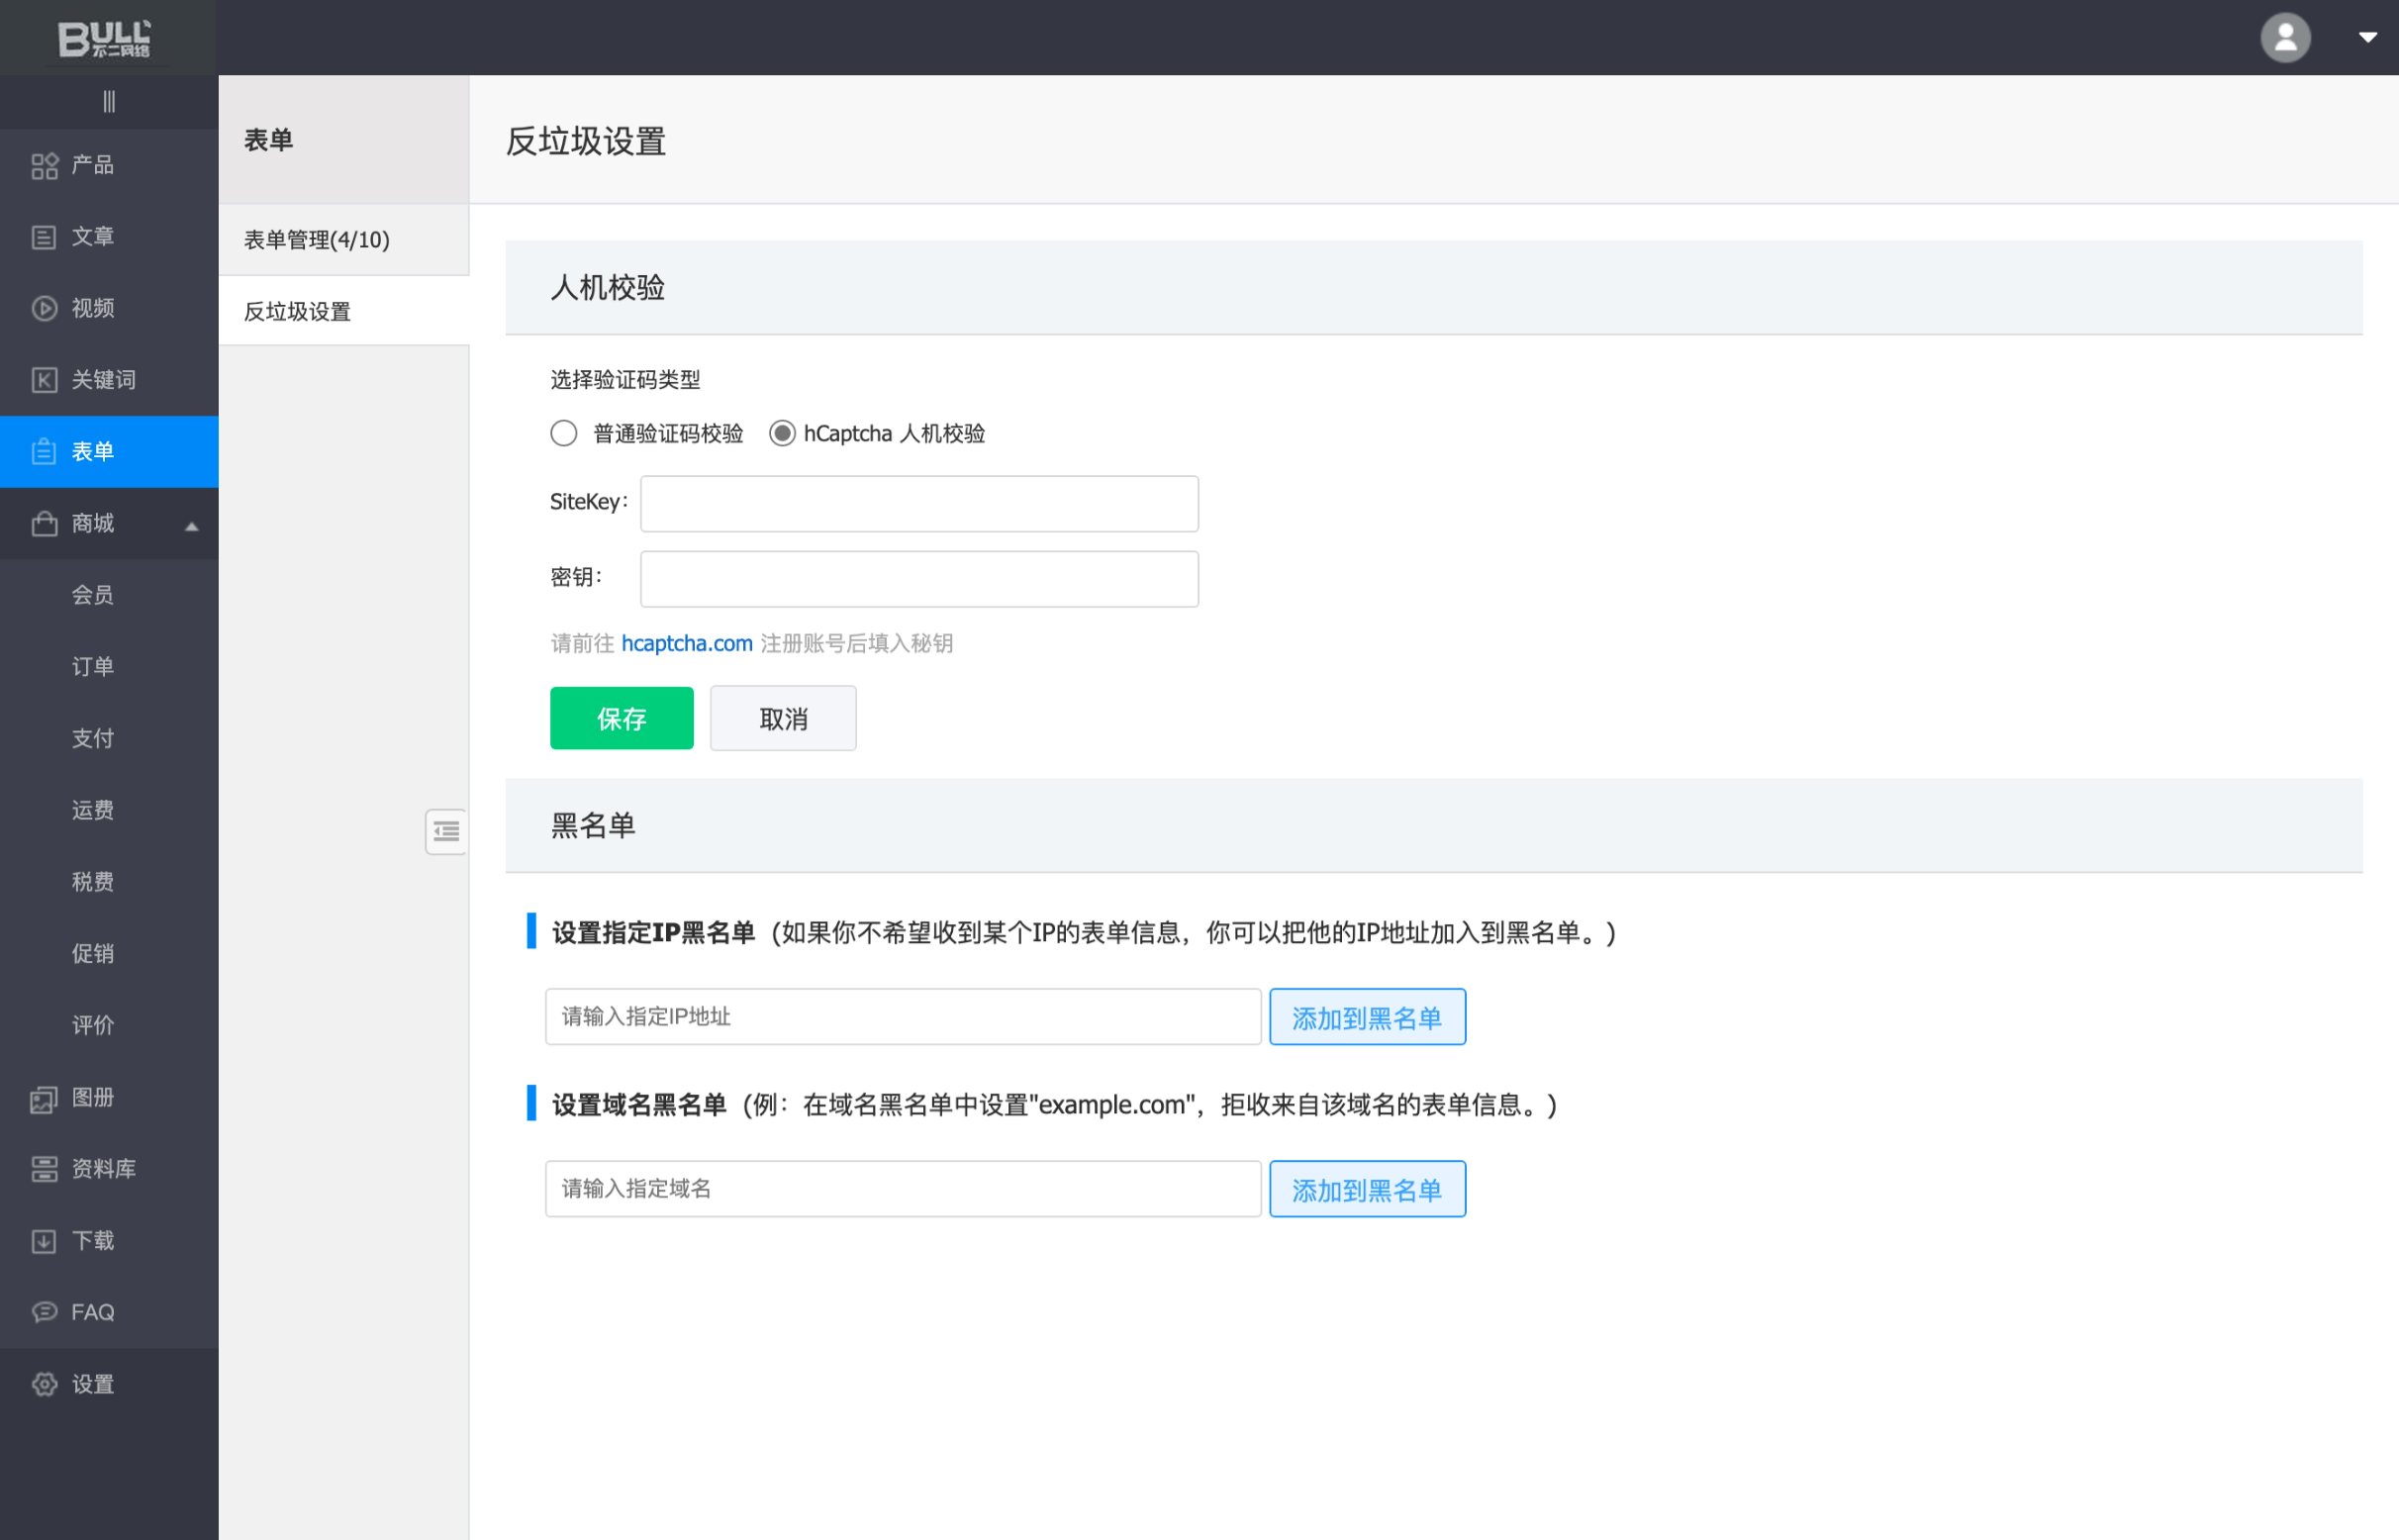The height and width of the screenshot is (1540, 2399).
Task: Open the user account dropdown arrow
Action: 2367,38
